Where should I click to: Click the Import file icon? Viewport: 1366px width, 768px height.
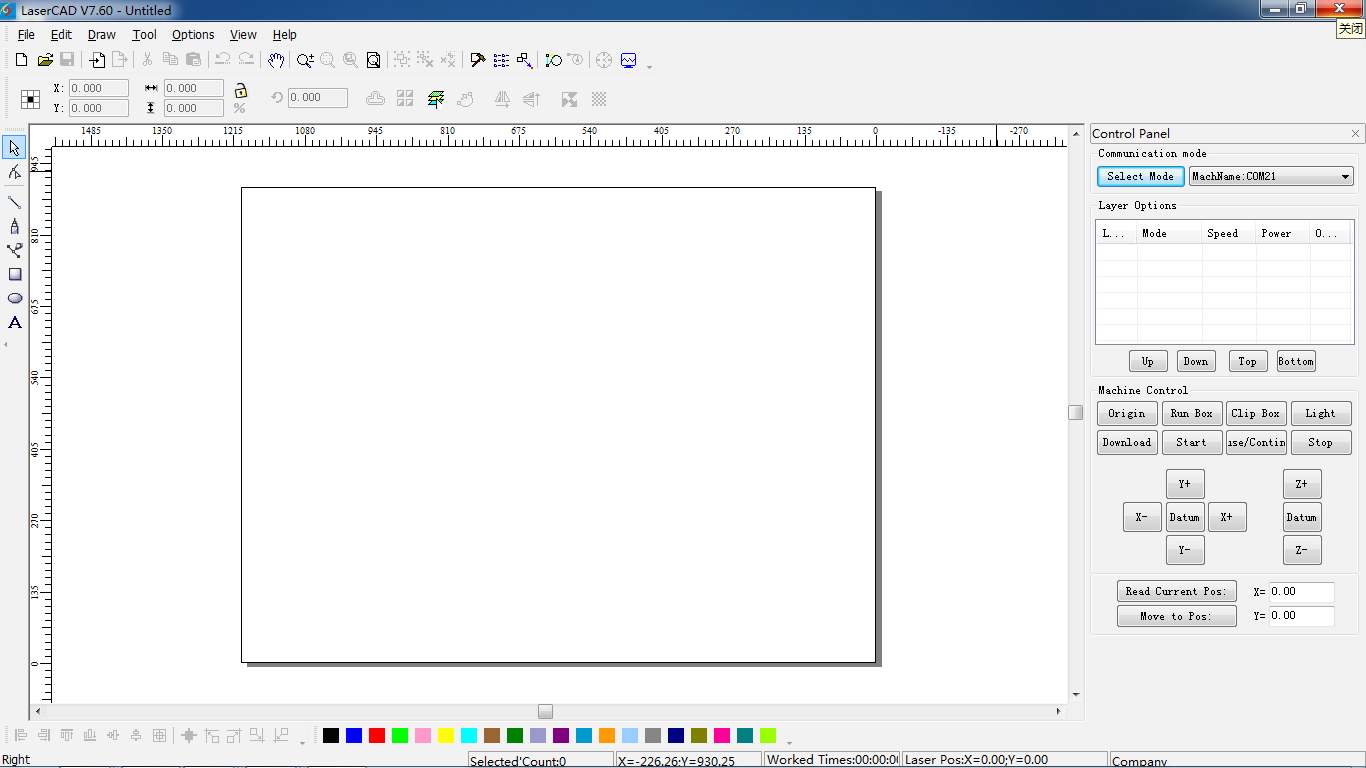[97, 60]
